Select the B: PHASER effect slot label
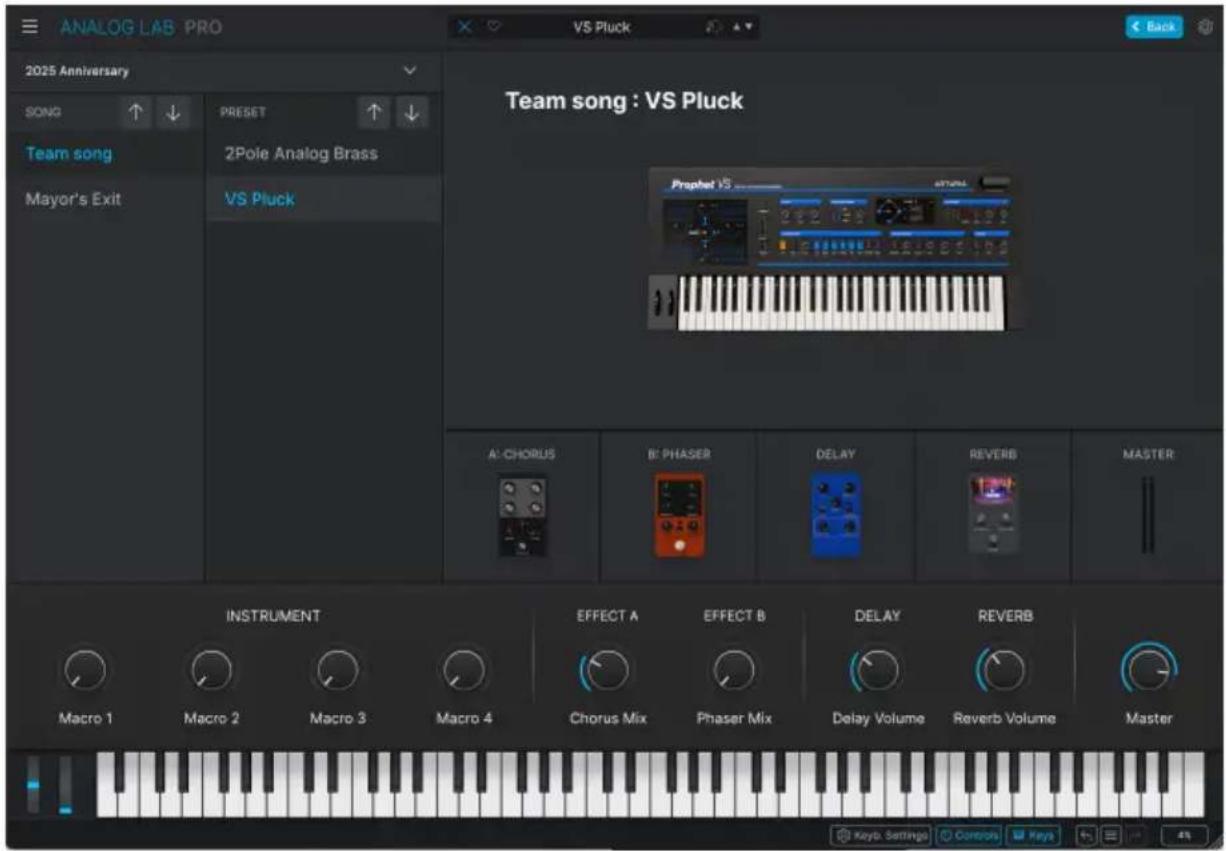 (679, 454)
